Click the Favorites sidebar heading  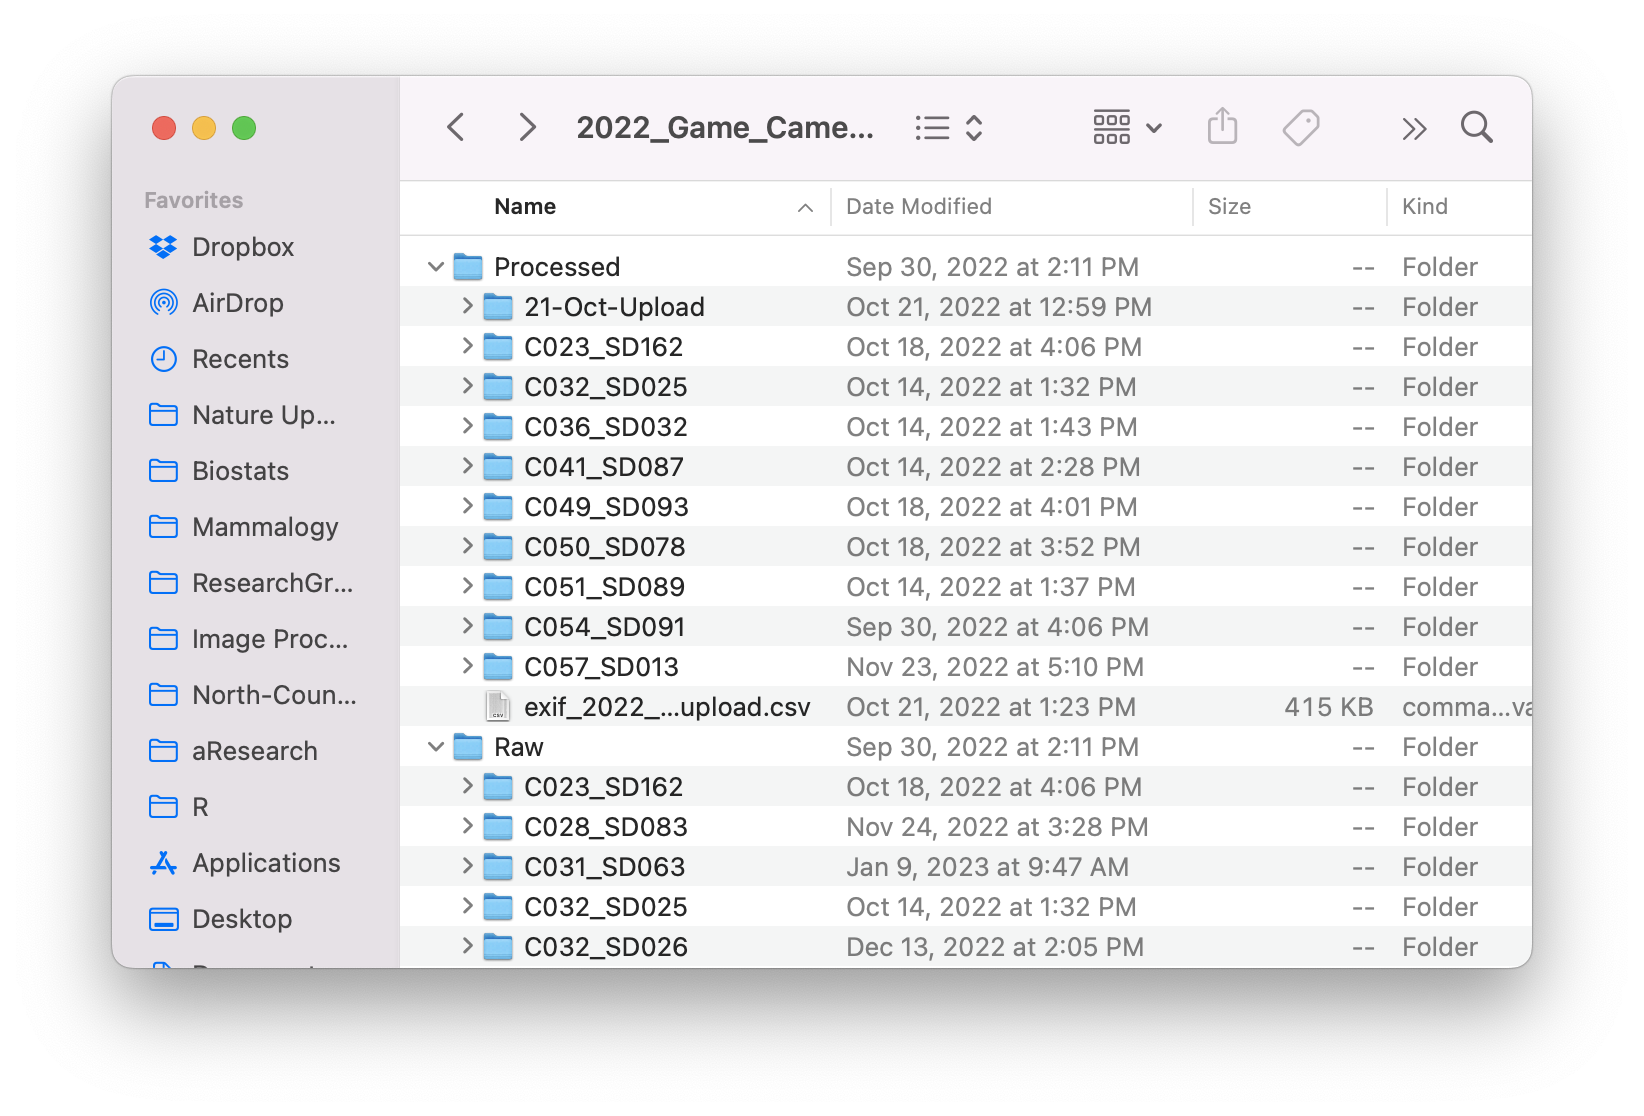coord(194,200)
